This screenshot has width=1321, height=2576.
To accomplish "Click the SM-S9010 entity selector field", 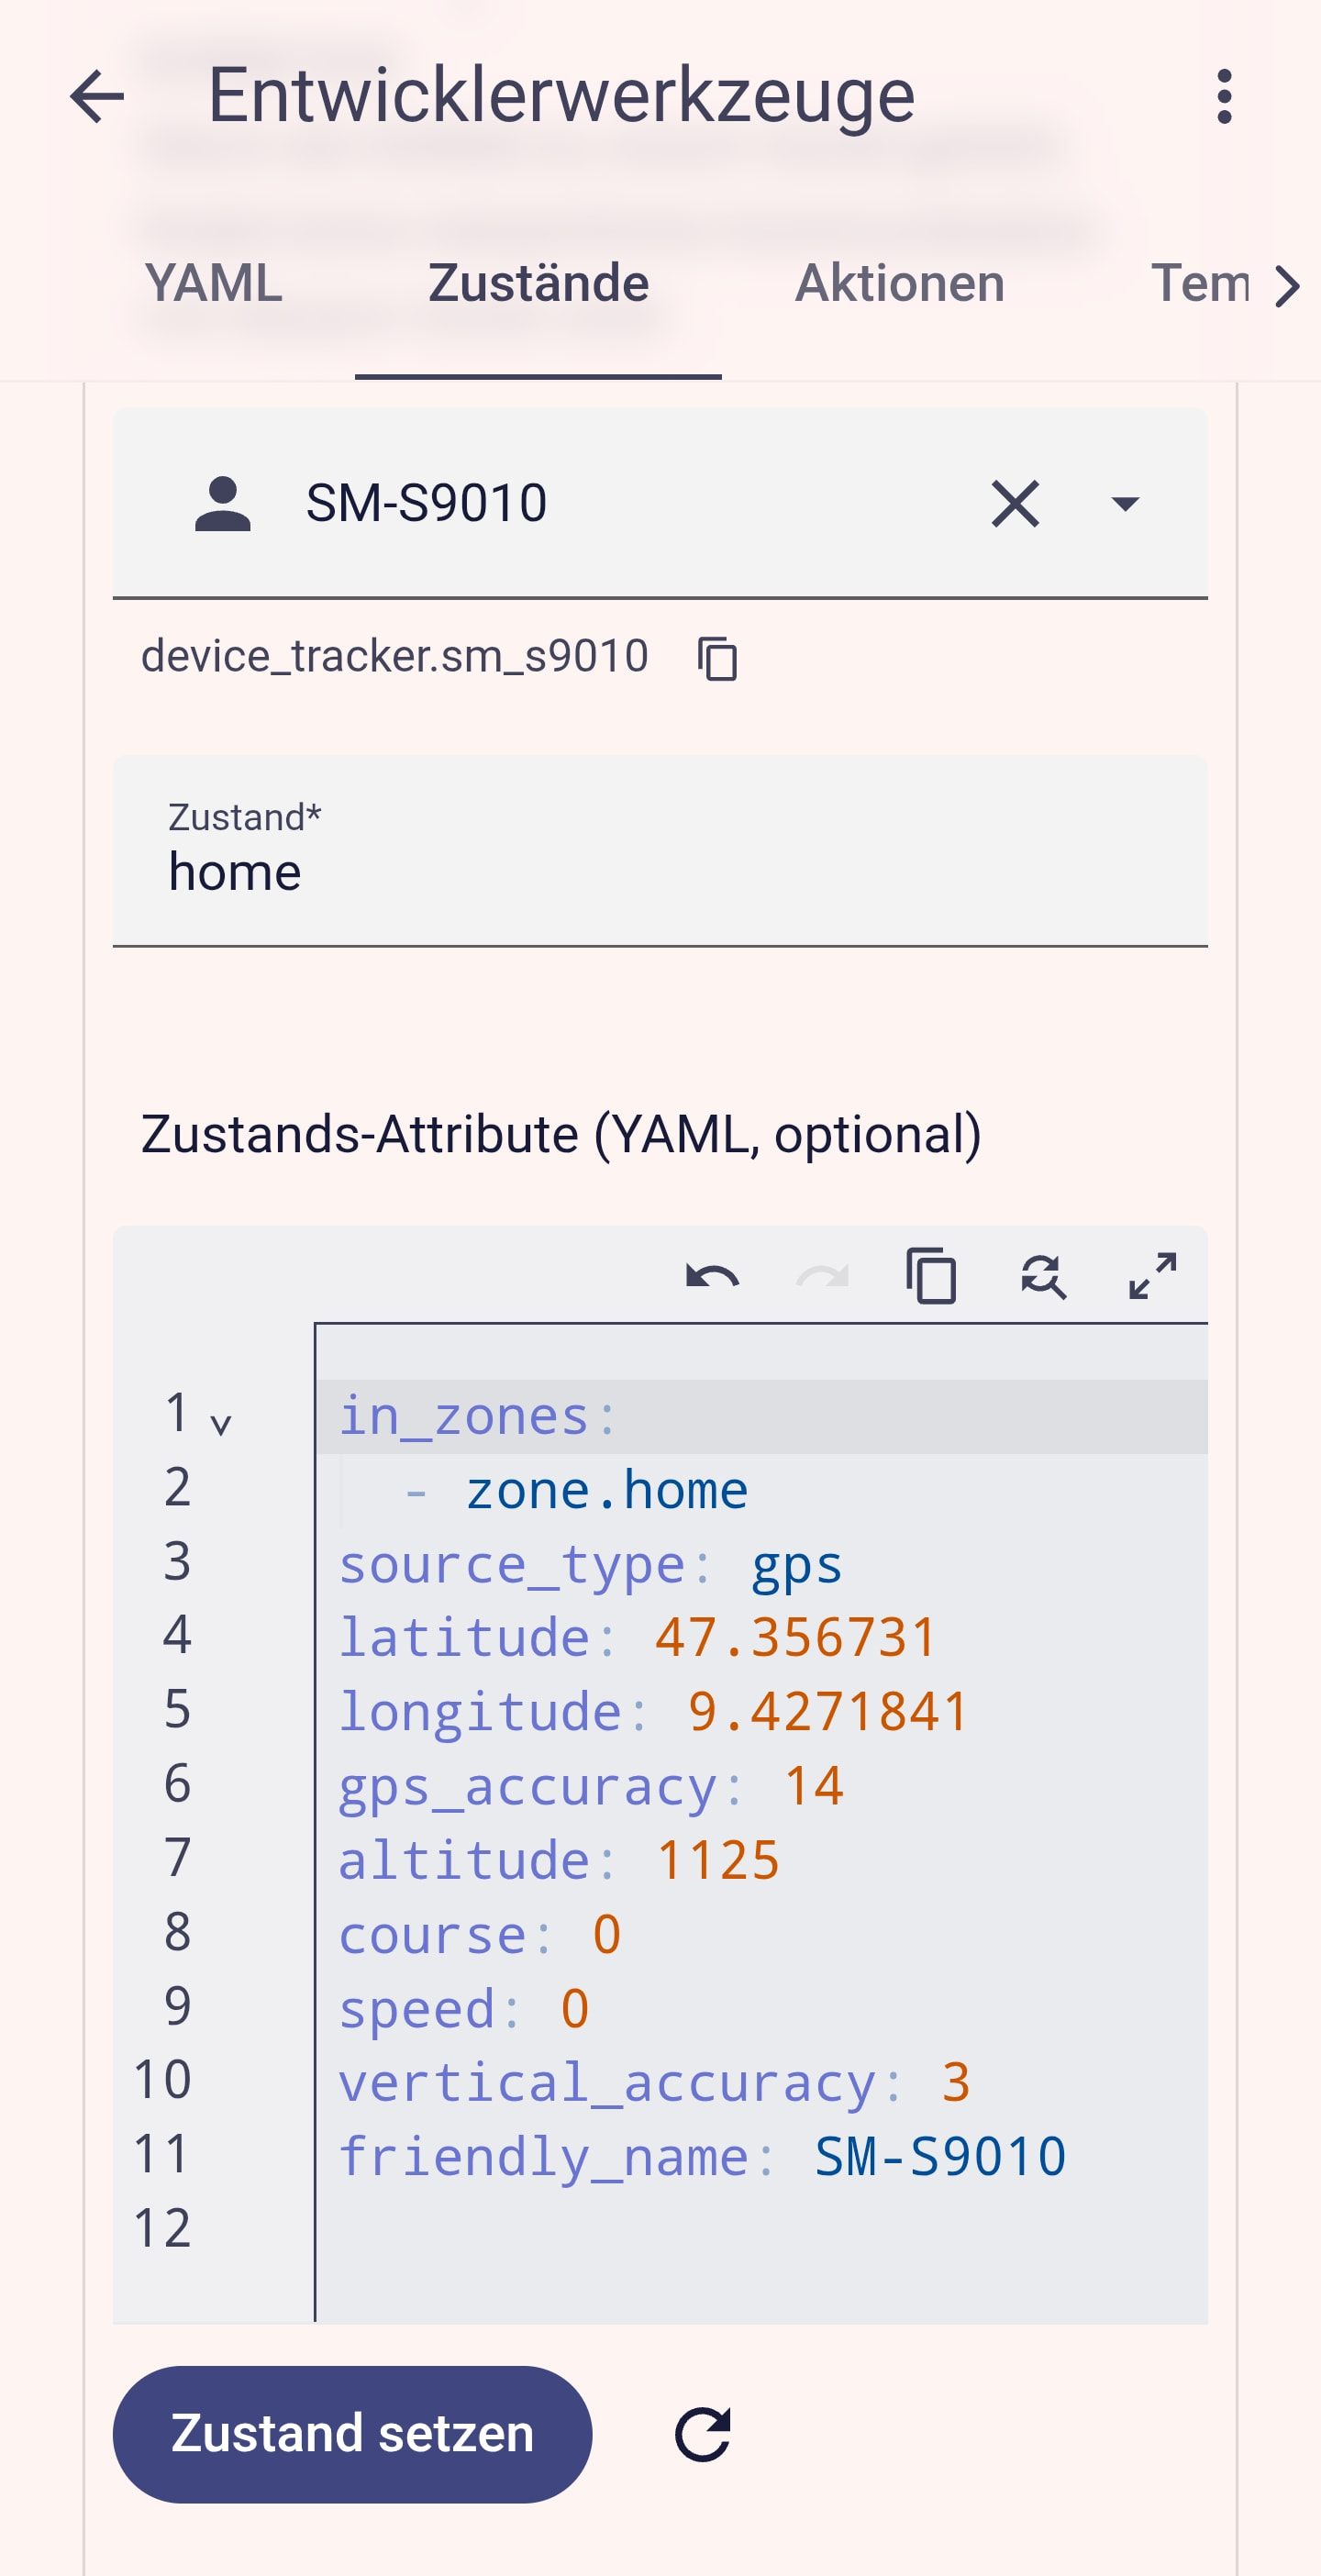I will point(660,503).
